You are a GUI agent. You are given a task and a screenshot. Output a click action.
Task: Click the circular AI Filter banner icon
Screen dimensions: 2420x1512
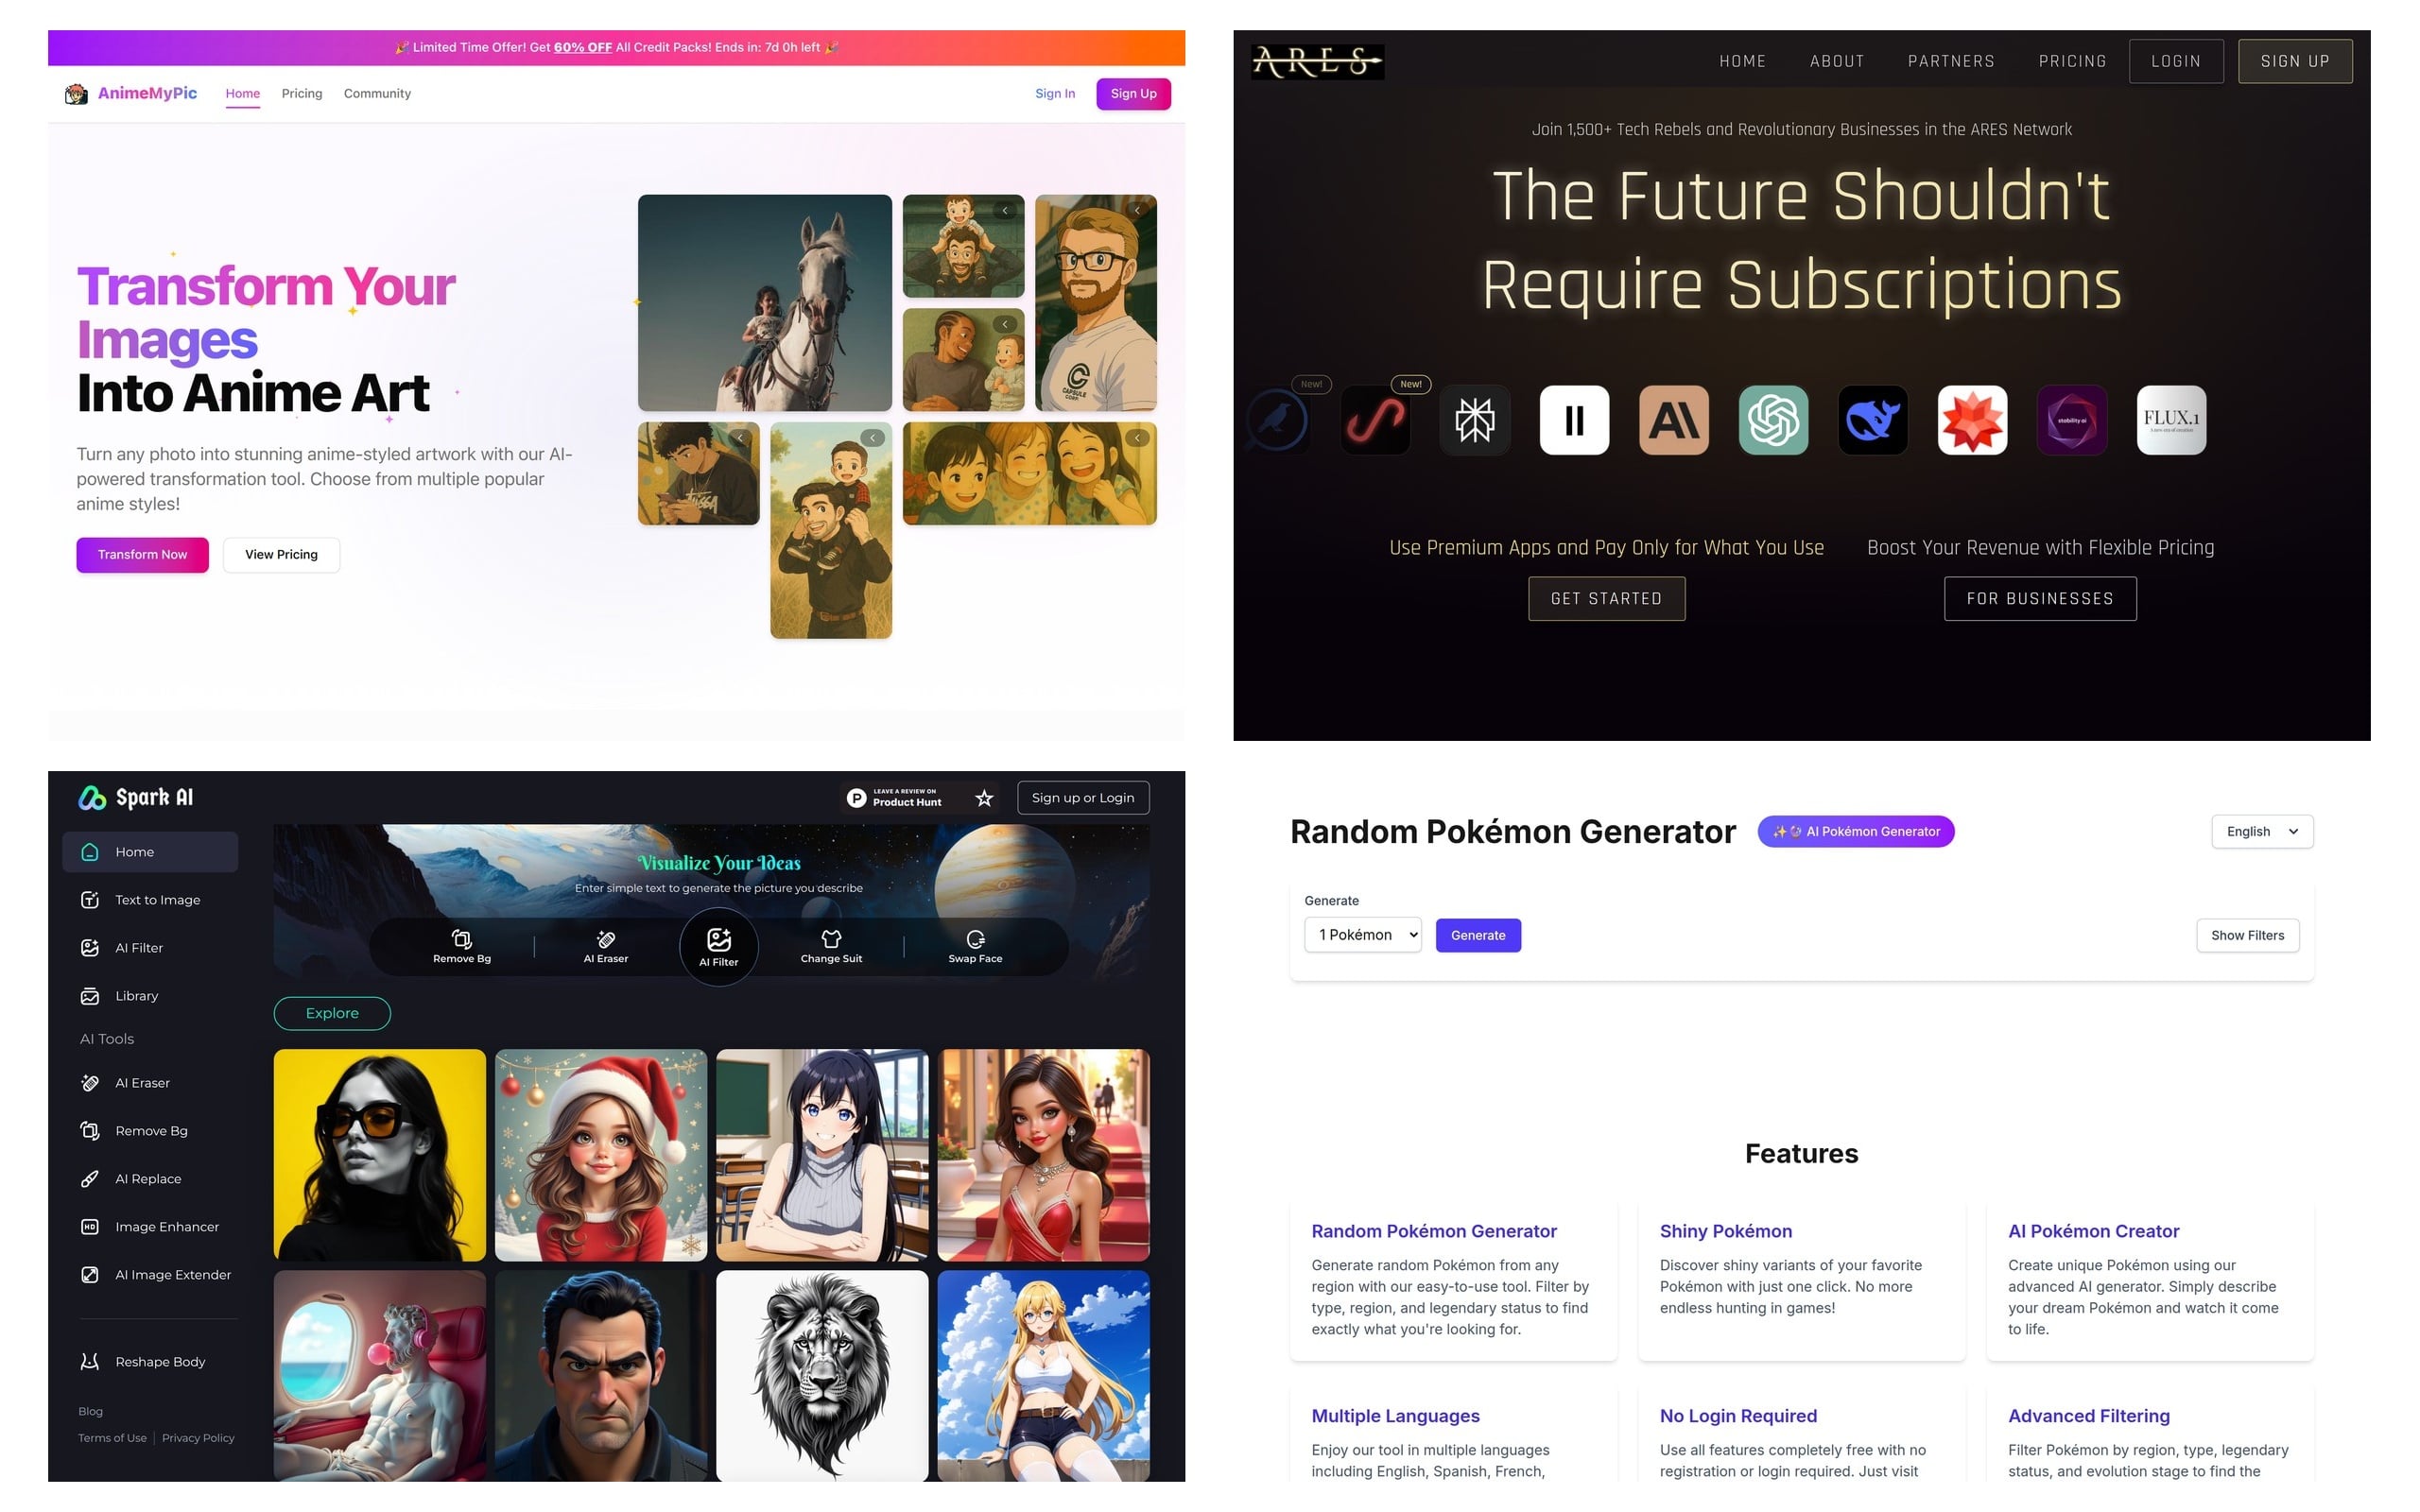click(x=719, y=946)
